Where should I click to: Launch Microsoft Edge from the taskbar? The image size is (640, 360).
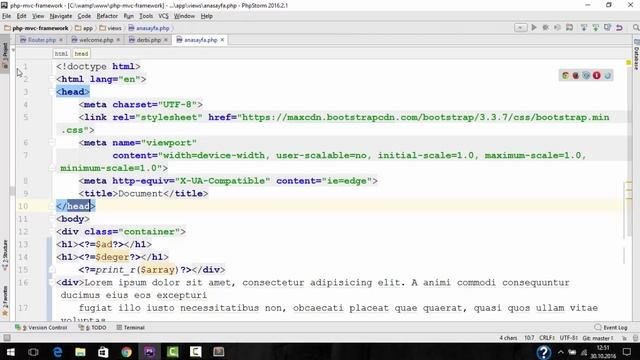57,352
